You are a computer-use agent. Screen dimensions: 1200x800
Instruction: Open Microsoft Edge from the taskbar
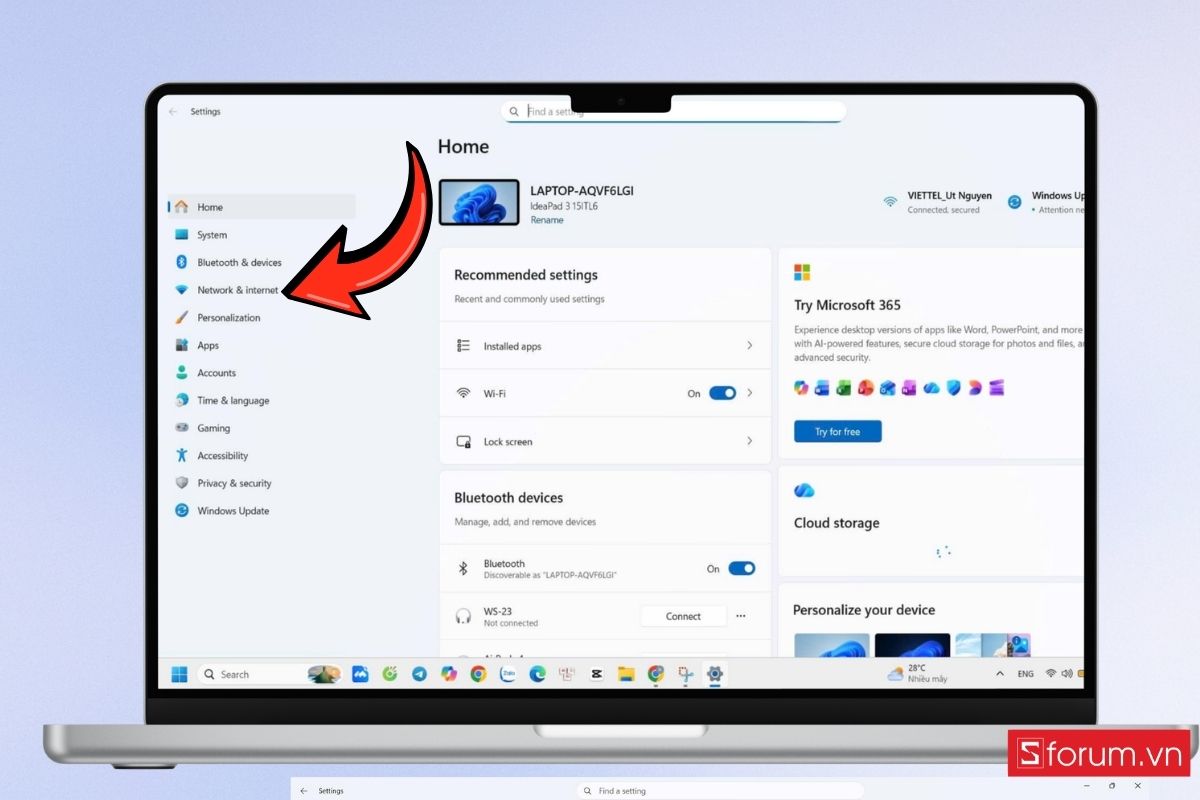pyautogui.click(x=537, y=674)
